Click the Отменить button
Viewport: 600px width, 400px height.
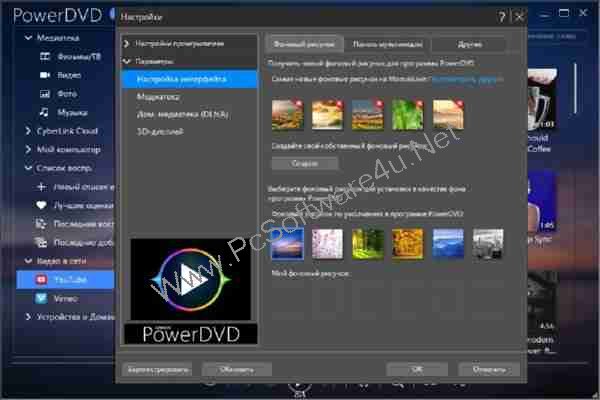tap(489, 370)
